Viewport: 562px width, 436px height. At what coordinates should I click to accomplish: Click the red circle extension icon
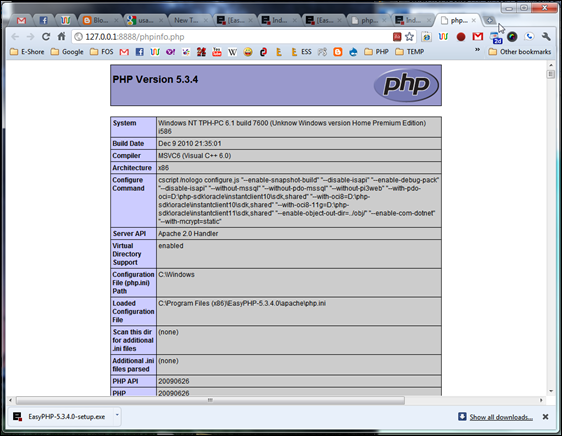click(x=461, y=37)
